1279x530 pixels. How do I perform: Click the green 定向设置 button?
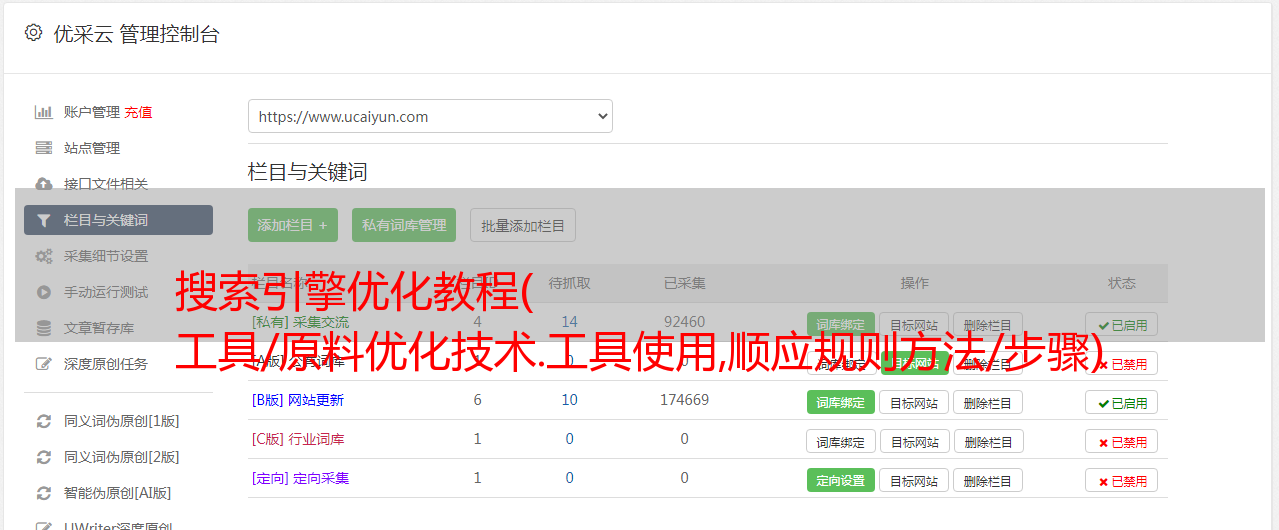[840, 480]
